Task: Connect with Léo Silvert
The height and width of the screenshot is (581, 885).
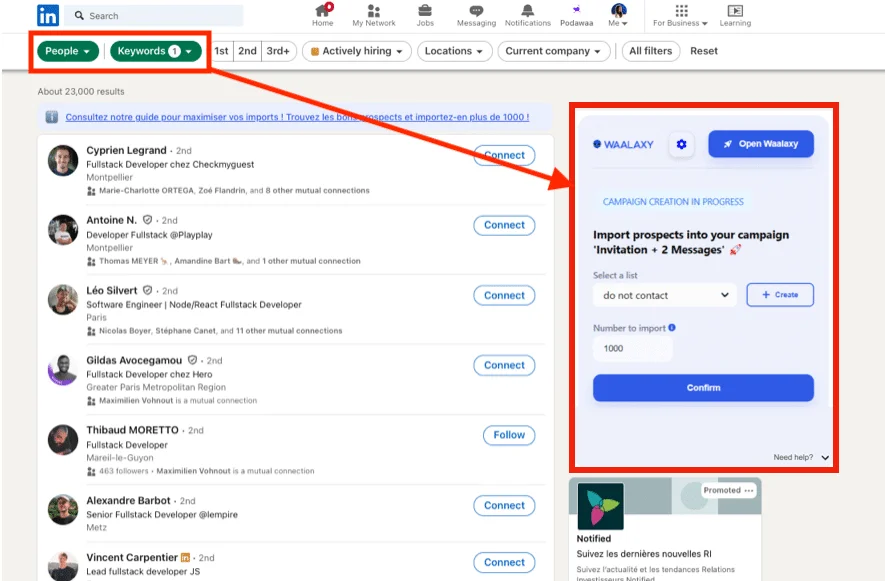Action: [x=504, y=295]
